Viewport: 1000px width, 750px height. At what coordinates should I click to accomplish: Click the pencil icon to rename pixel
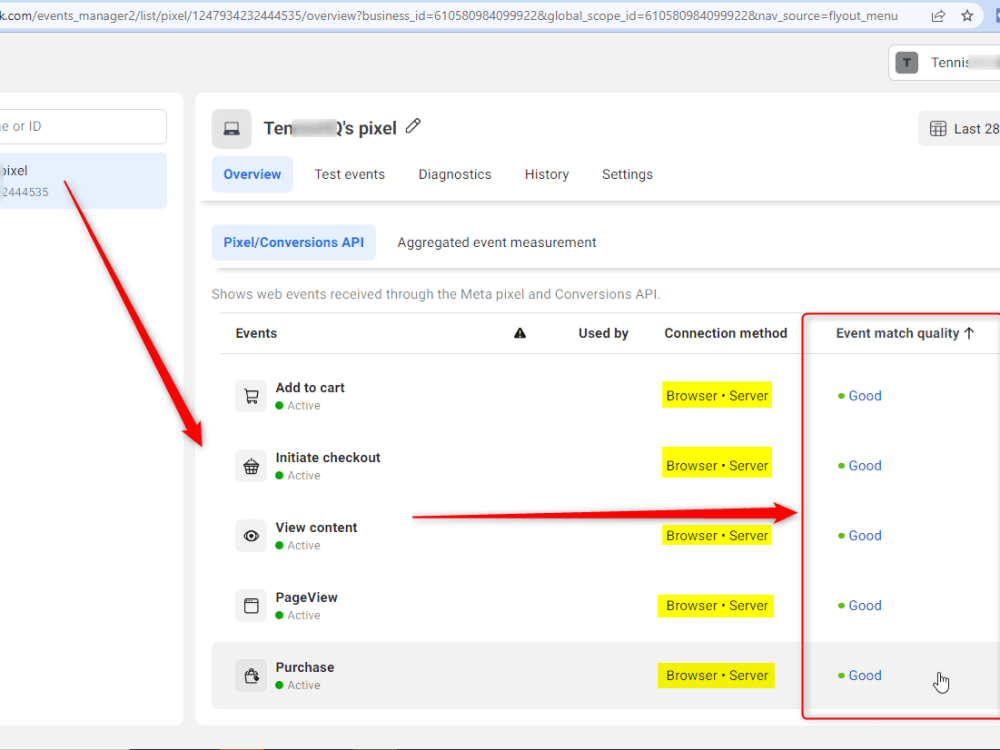point(413,126)
